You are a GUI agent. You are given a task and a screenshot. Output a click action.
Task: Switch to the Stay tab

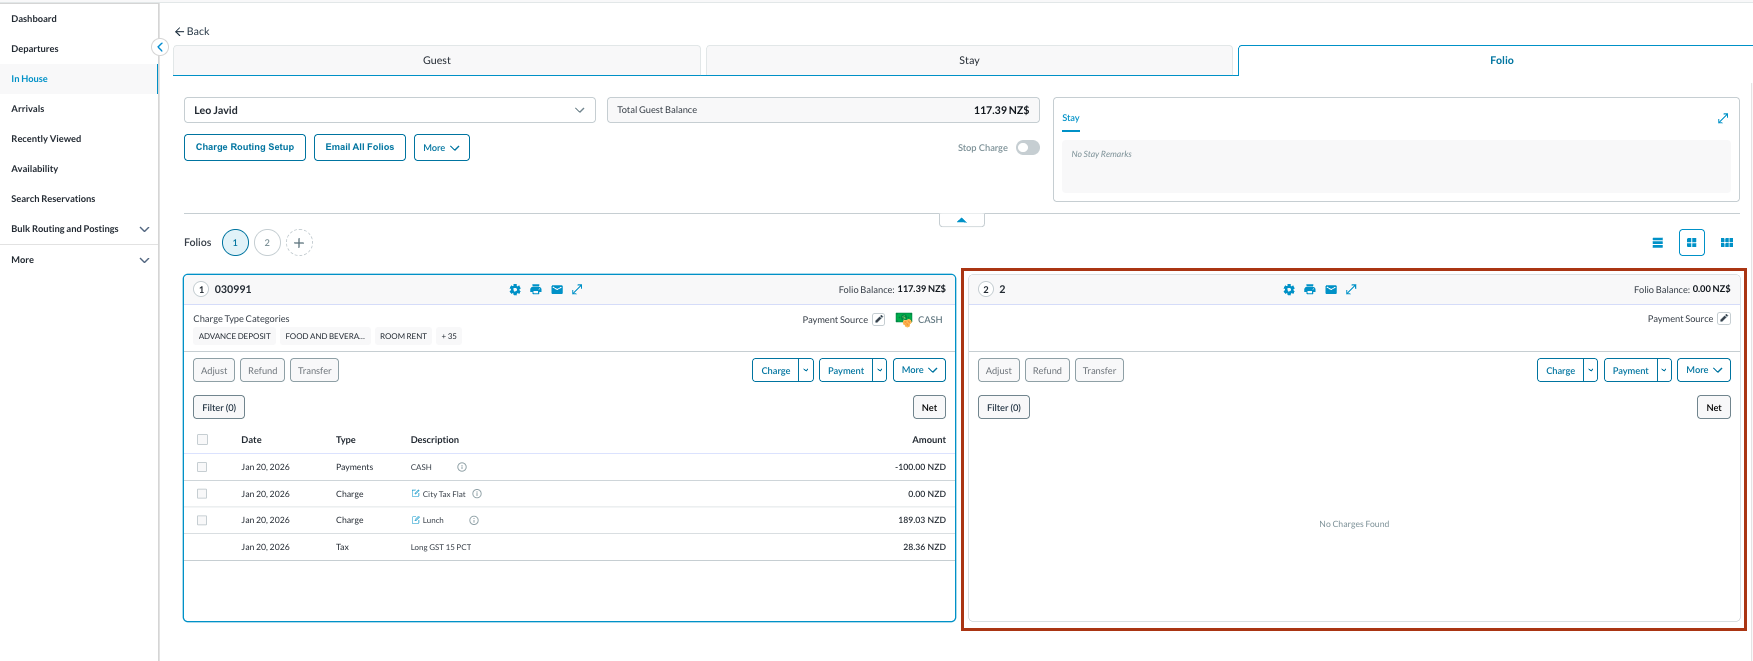[x=968, y=61]
